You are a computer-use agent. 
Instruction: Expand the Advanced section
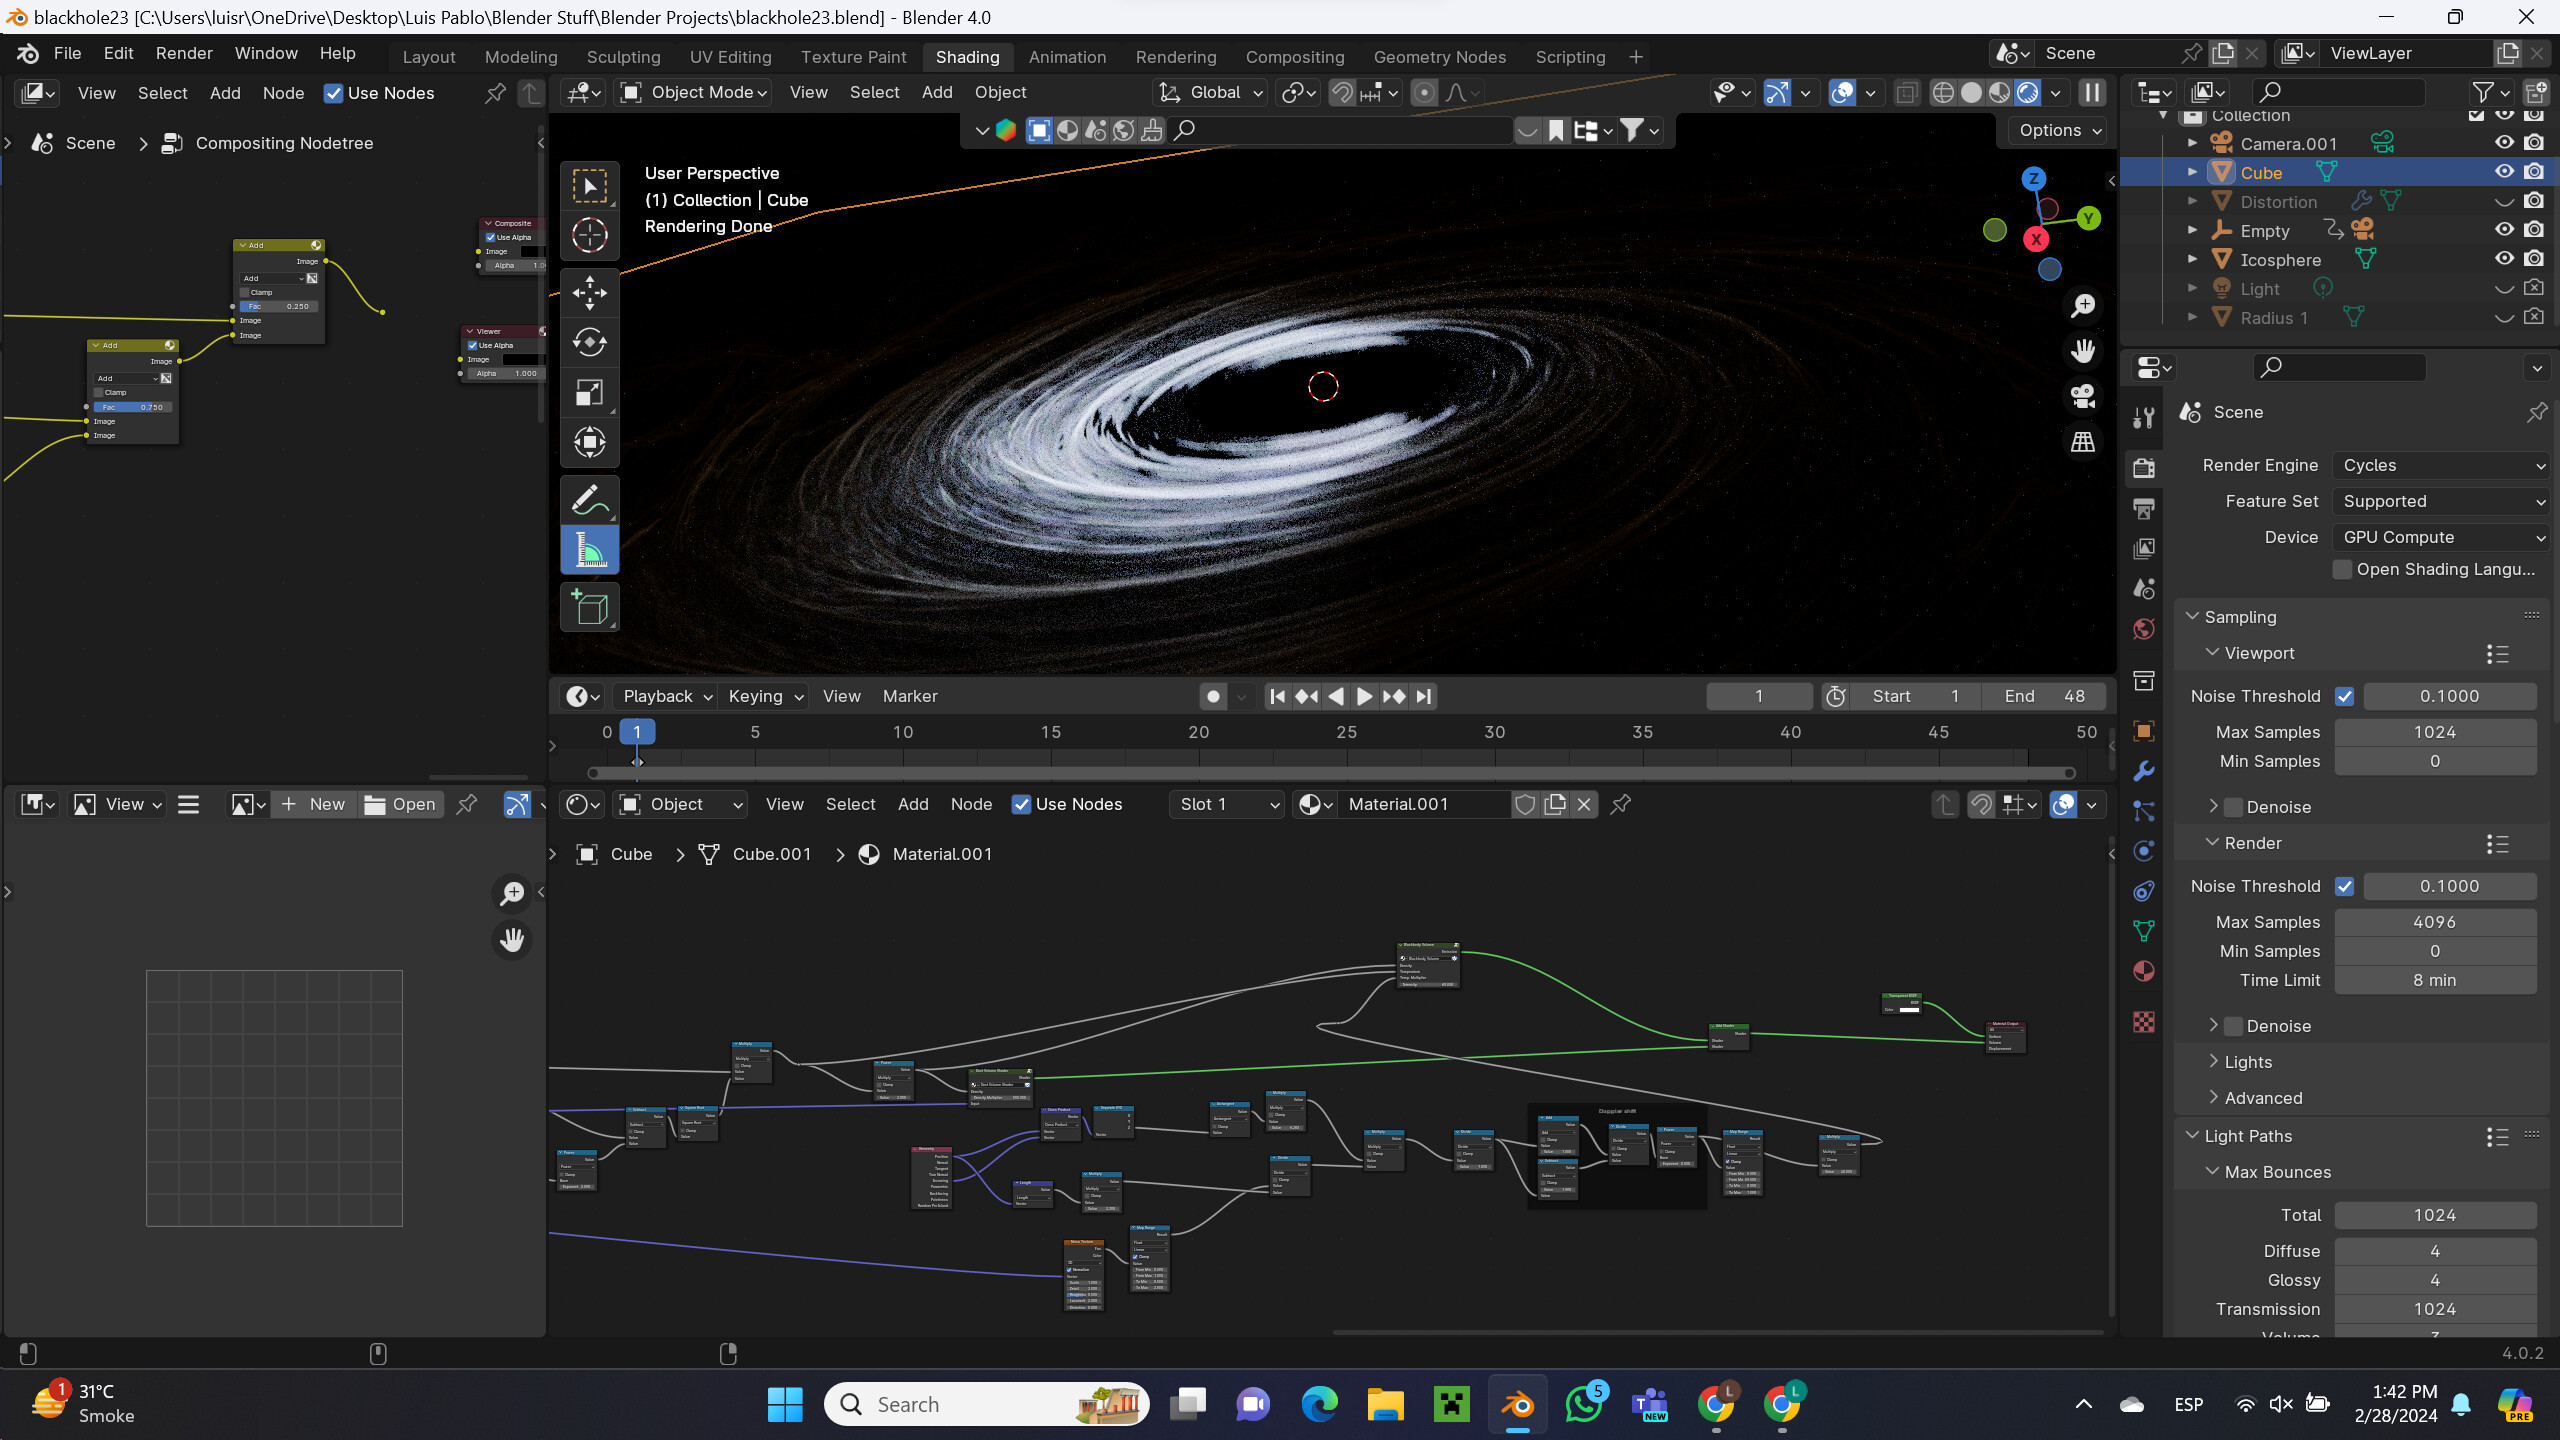(x=2263, y=1098)
